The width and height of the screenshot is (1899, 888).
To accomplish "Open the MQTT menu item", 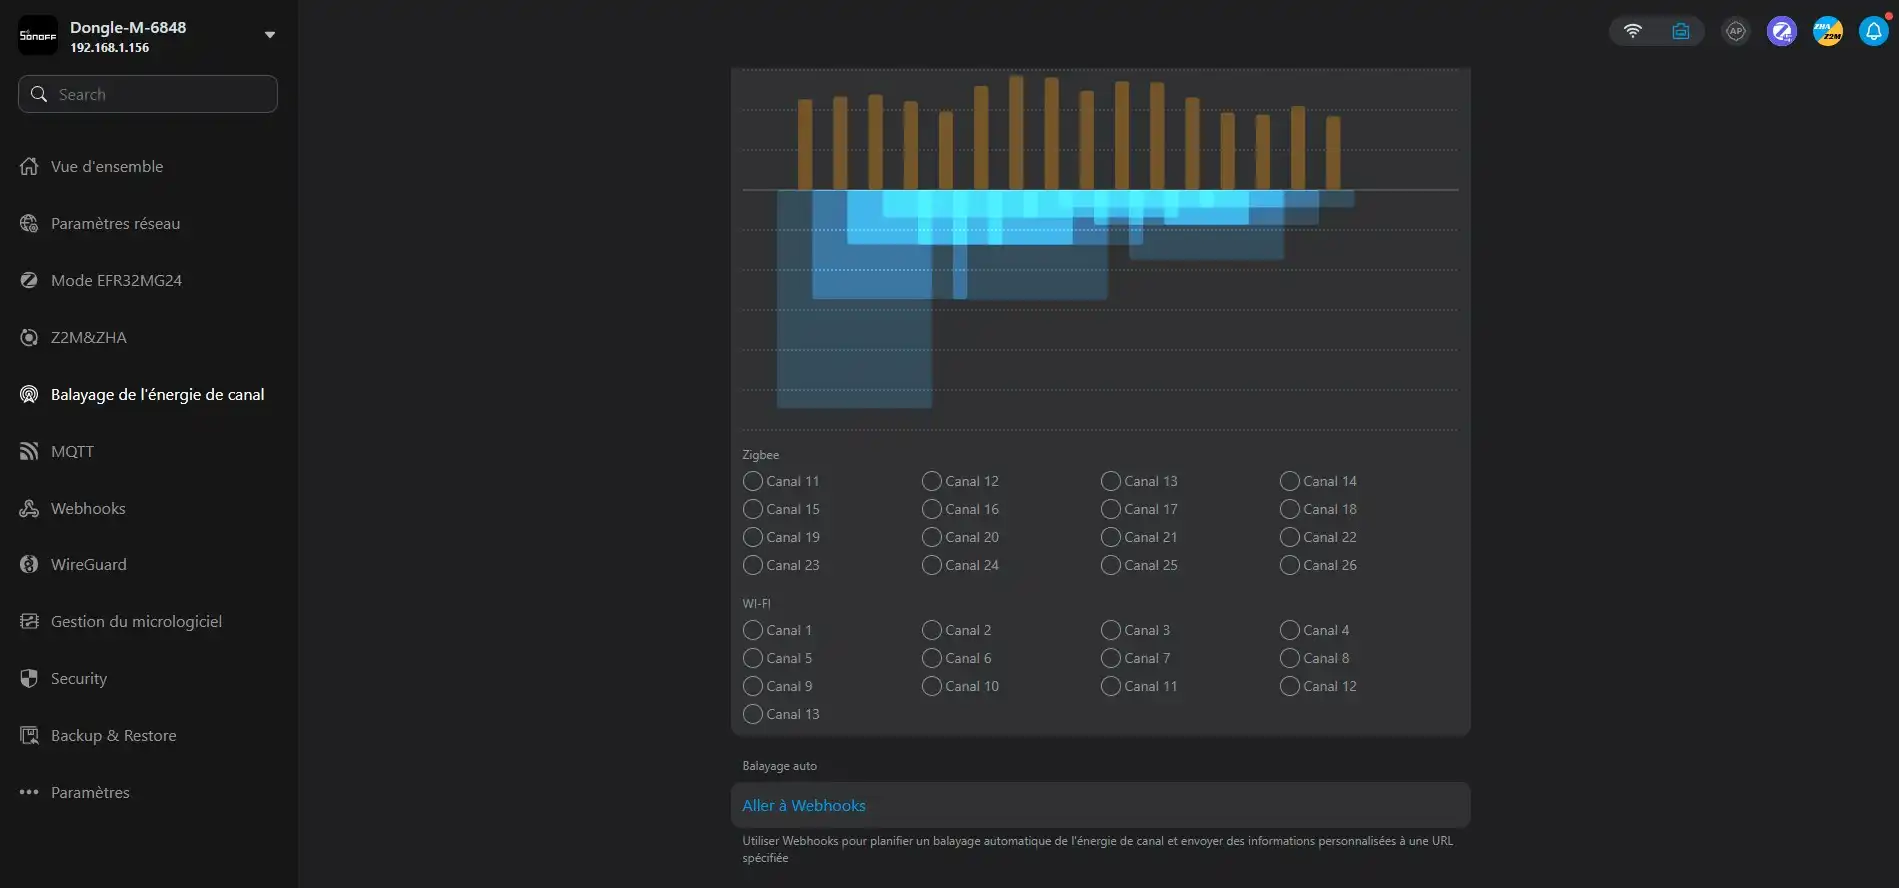I will pyautogui.click(x=72, y=451).
